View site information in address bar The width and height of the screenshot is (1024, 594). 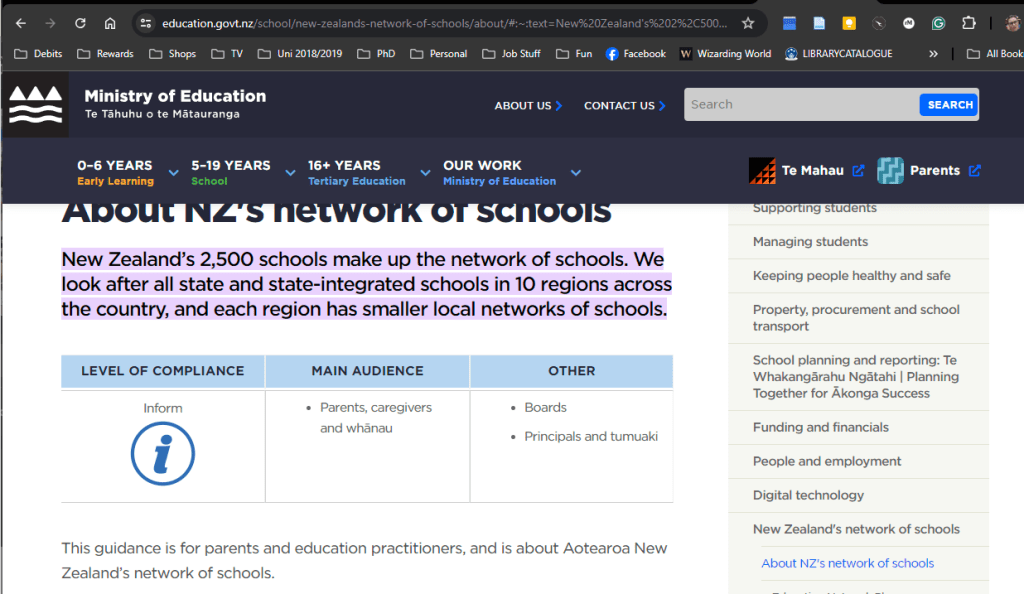click(x=145, y=23)
